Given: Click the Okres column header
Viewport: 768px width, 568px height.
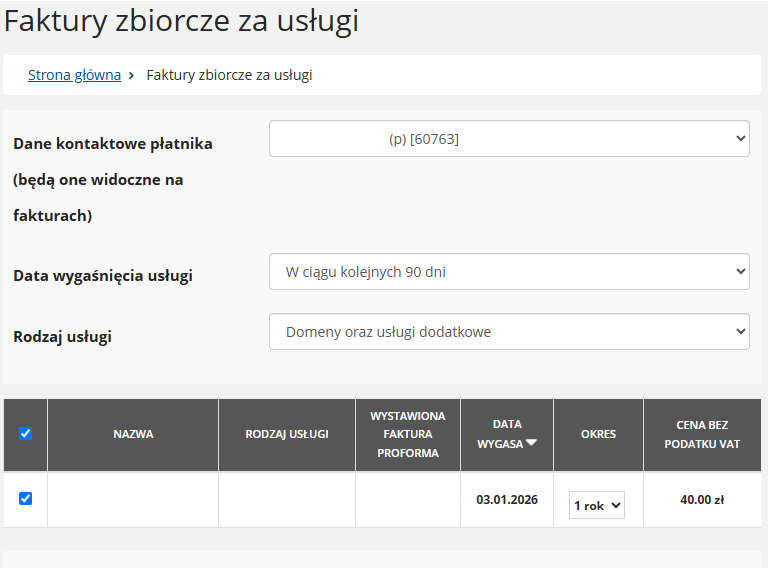Looking at the screenshot, I should click(x=598, y=434).
